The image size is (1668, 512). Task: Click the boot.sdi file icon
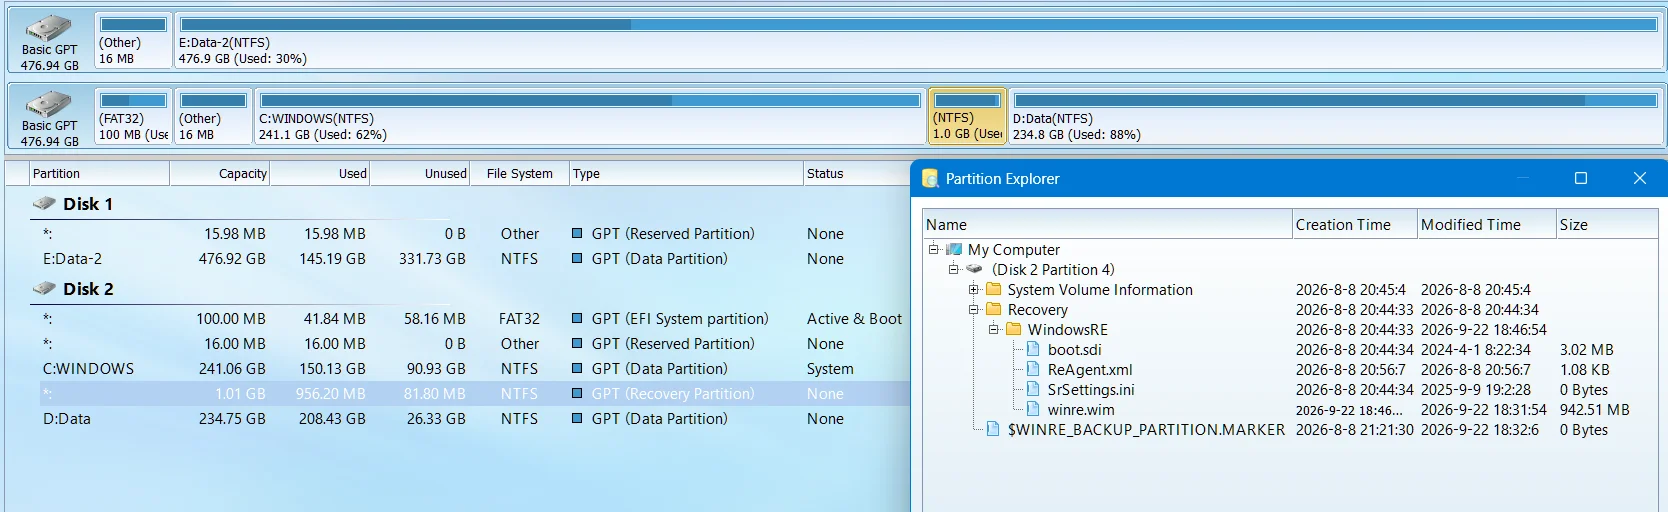pyautogui.click(x=1034, y=349)
